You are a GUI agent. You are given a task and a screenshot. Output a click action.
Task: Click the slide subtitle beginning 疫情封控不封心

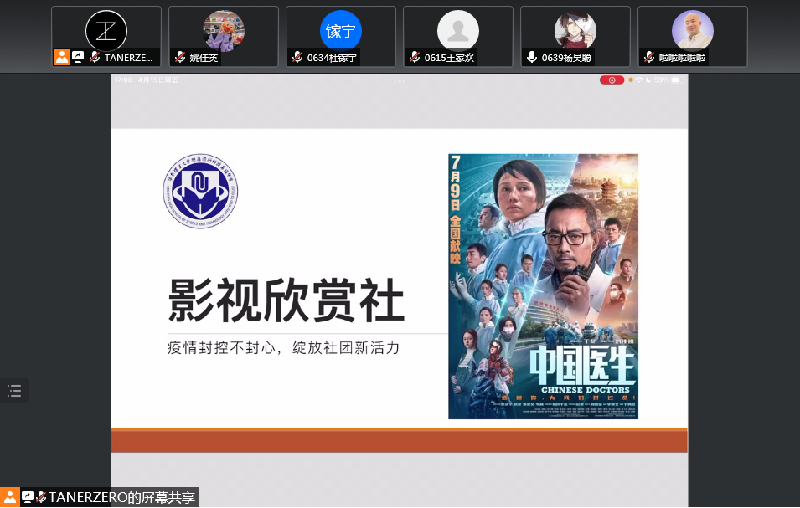[x=283, y=348]
